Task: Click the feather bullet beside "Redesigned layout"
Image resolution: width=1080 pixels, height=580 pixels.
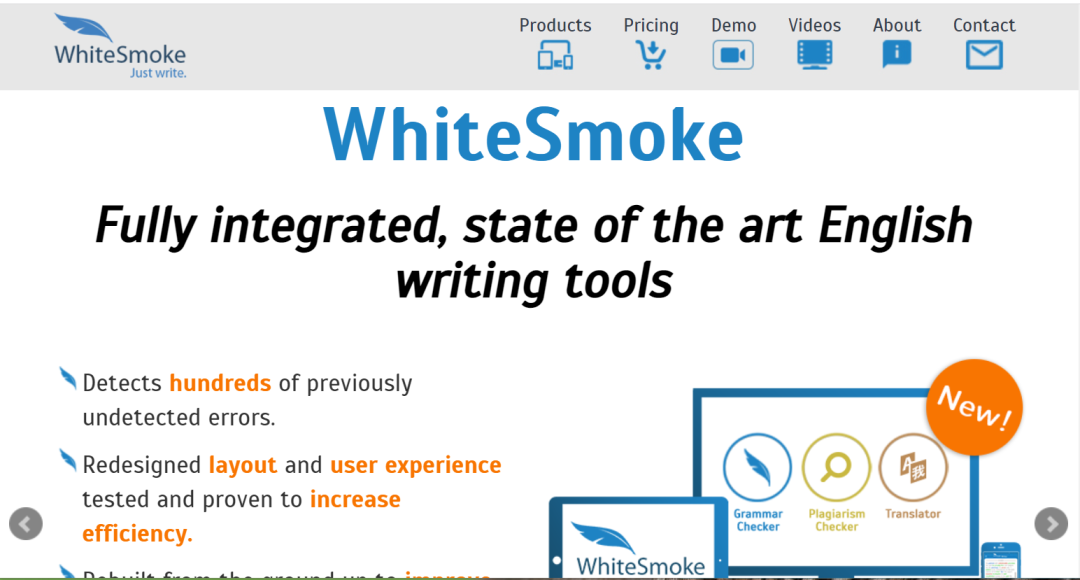Action: pos(68,460)
